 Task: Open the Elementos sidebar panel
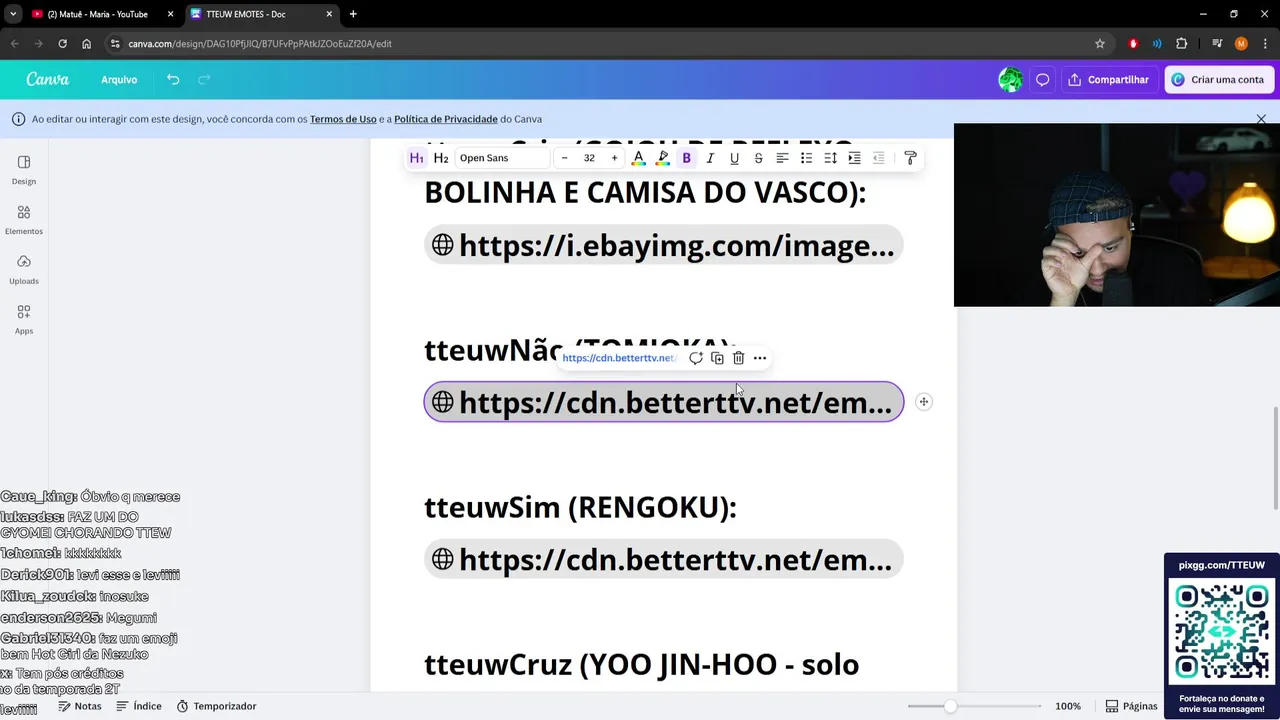click(24, 220)
